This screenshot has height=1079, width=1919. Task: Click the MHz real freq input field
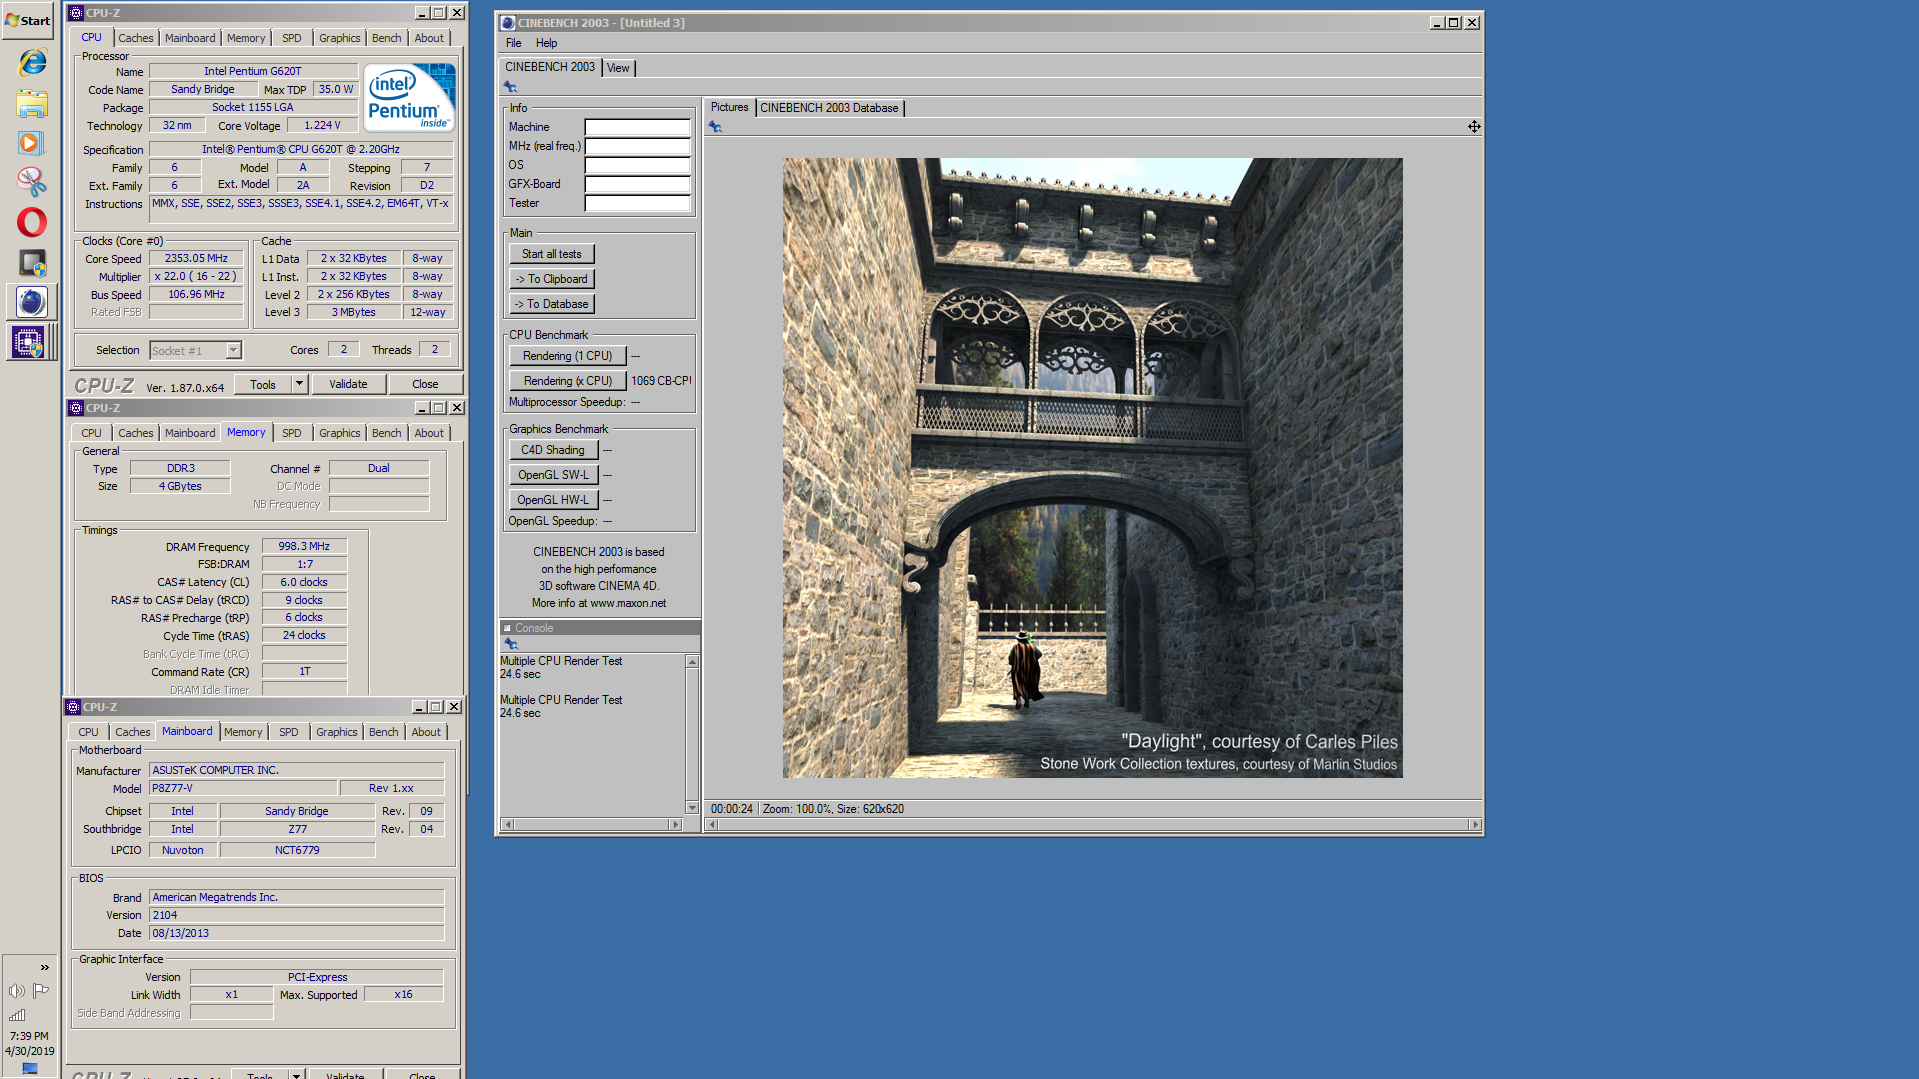[637, 146]
